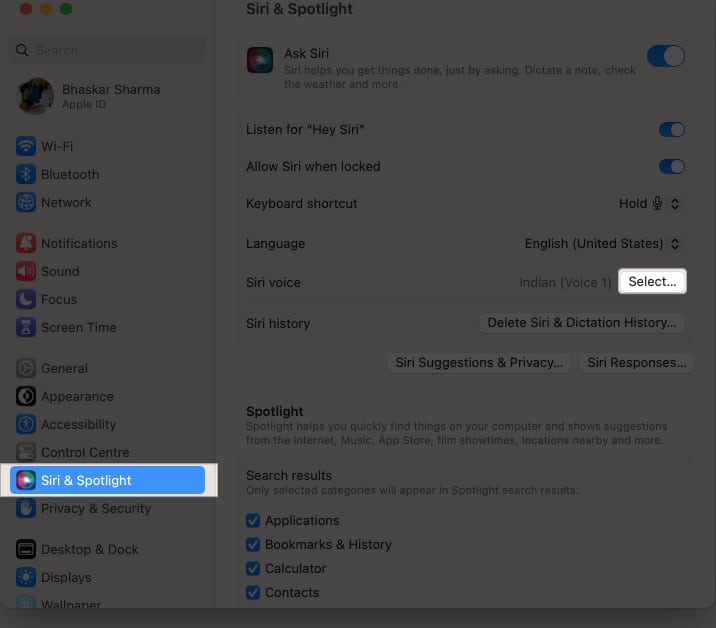This screenshot has width=716, height=628.
Task: Click Select... button for Siri voice
Action: 652,281
